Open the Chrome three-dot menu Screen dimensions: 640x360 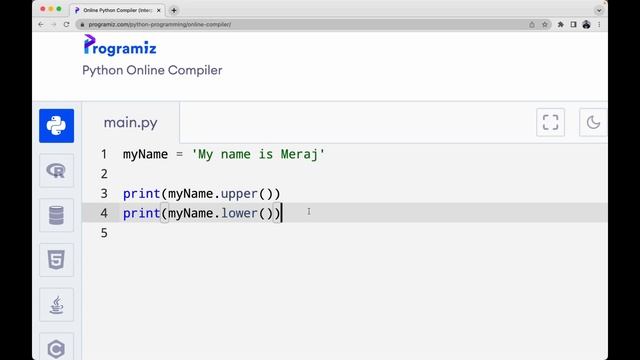599,24
